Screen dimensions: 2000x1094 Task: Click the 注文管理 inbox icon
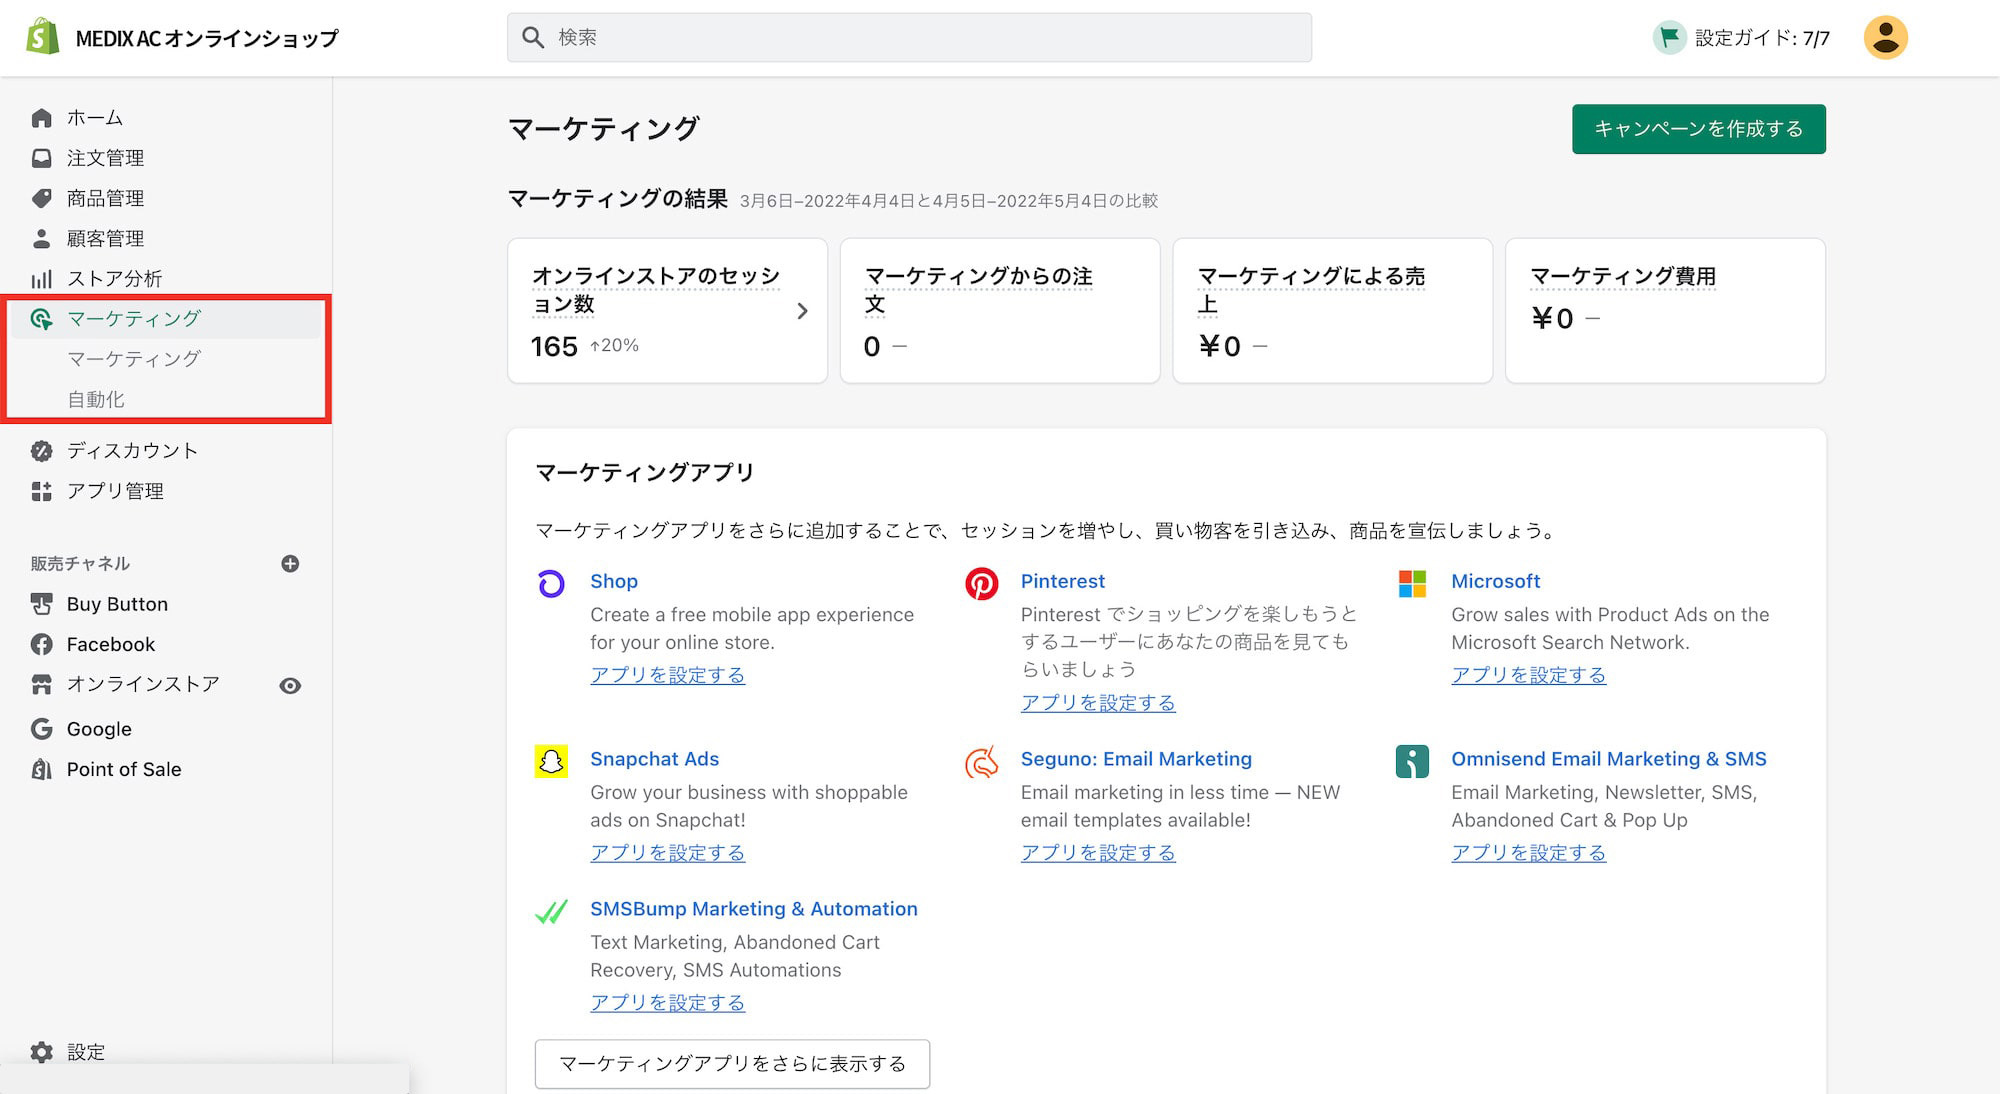(x=41, y=158)
